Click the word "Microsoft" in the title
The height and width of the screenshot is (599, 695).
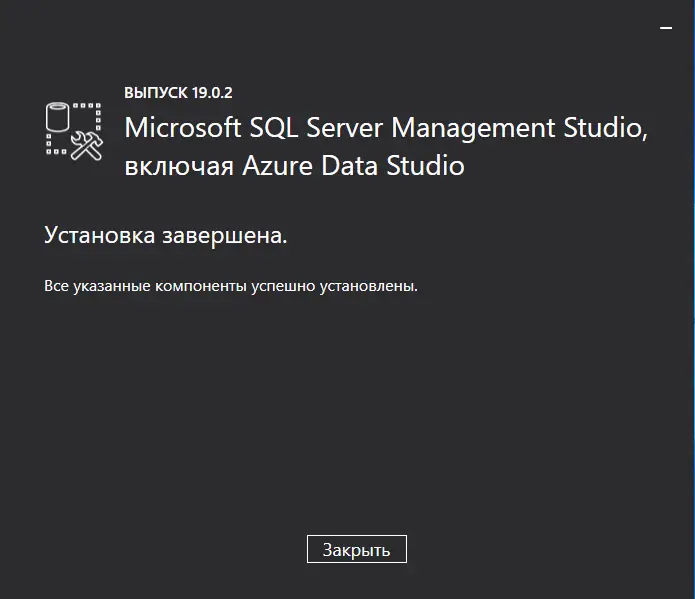(173, 128)
